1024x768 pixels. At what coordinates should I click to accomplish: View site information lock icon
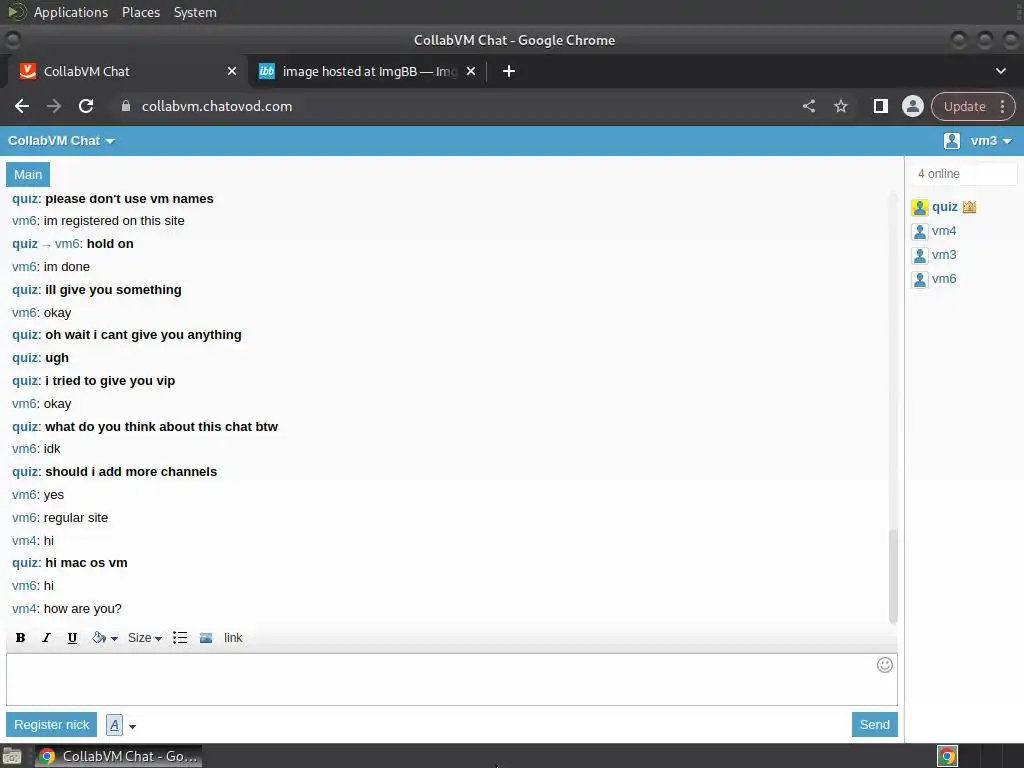tap(126, 106)
